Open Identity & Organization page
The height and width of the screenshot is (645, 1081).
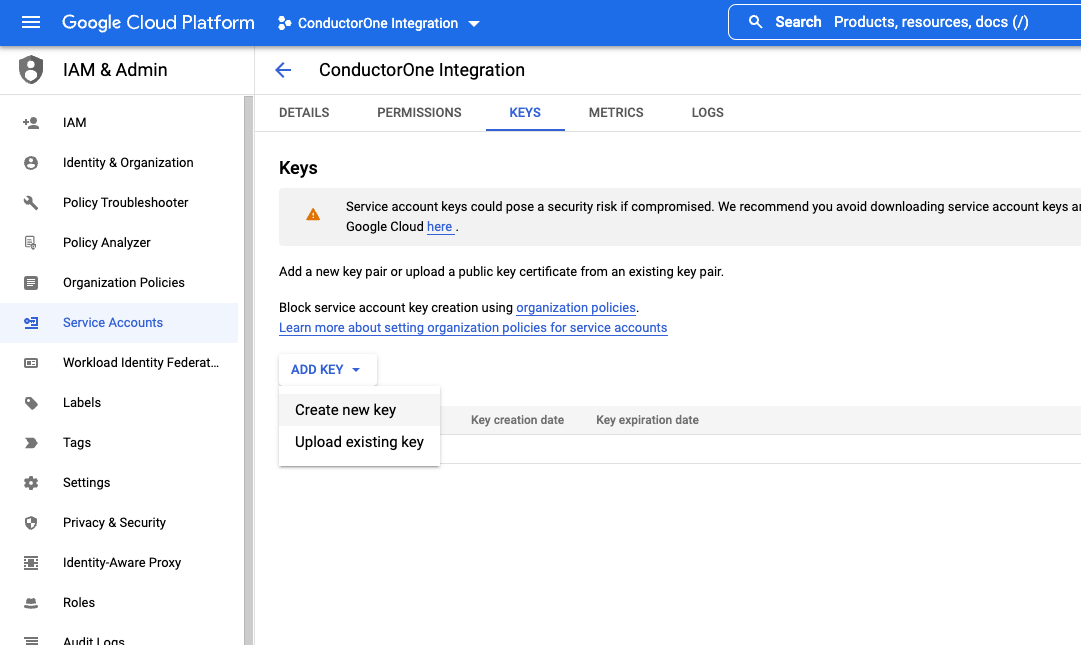pyautogui.click(x=128, y=163)
